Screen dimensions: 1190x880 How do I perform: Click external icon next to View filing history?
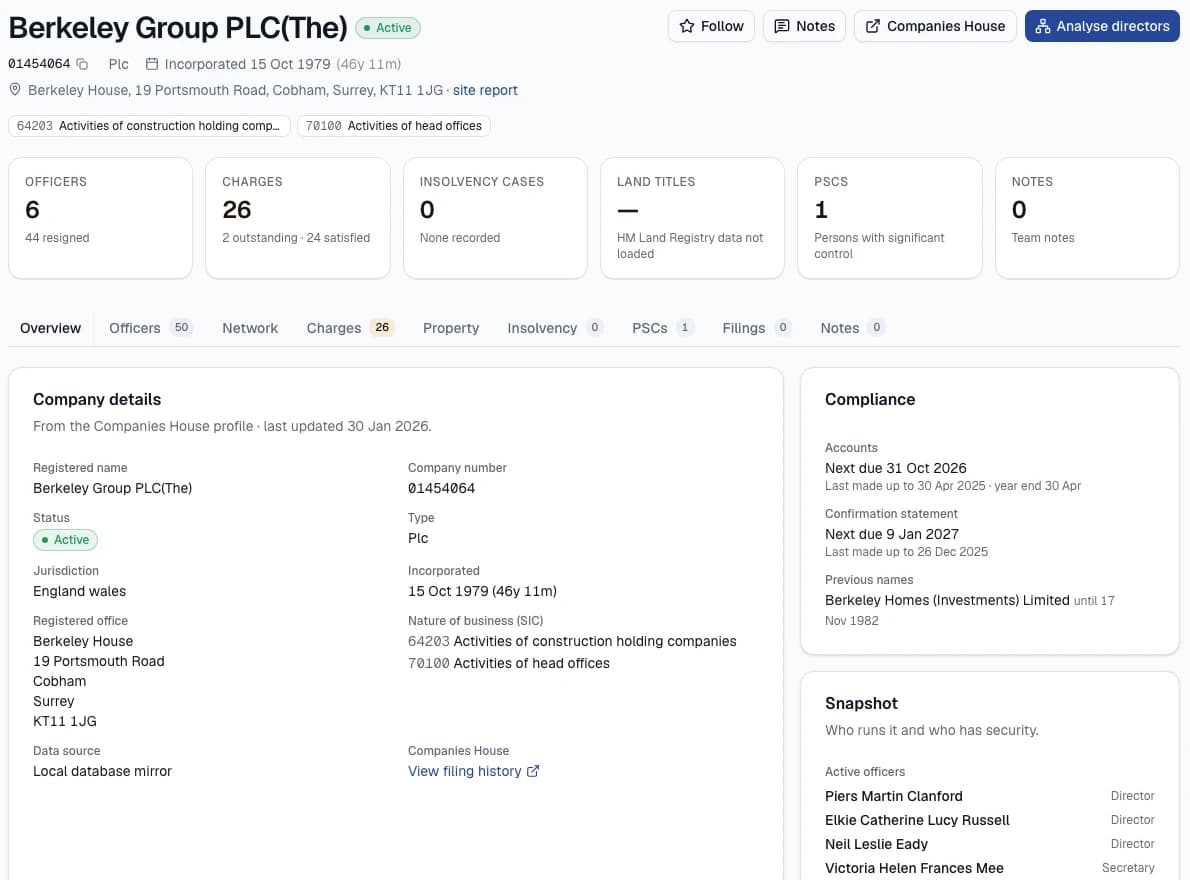click(x=533, y=771)
